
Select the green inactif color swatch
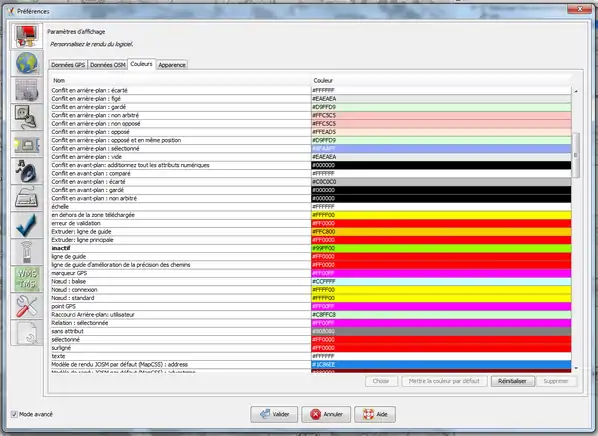[441, 248]
